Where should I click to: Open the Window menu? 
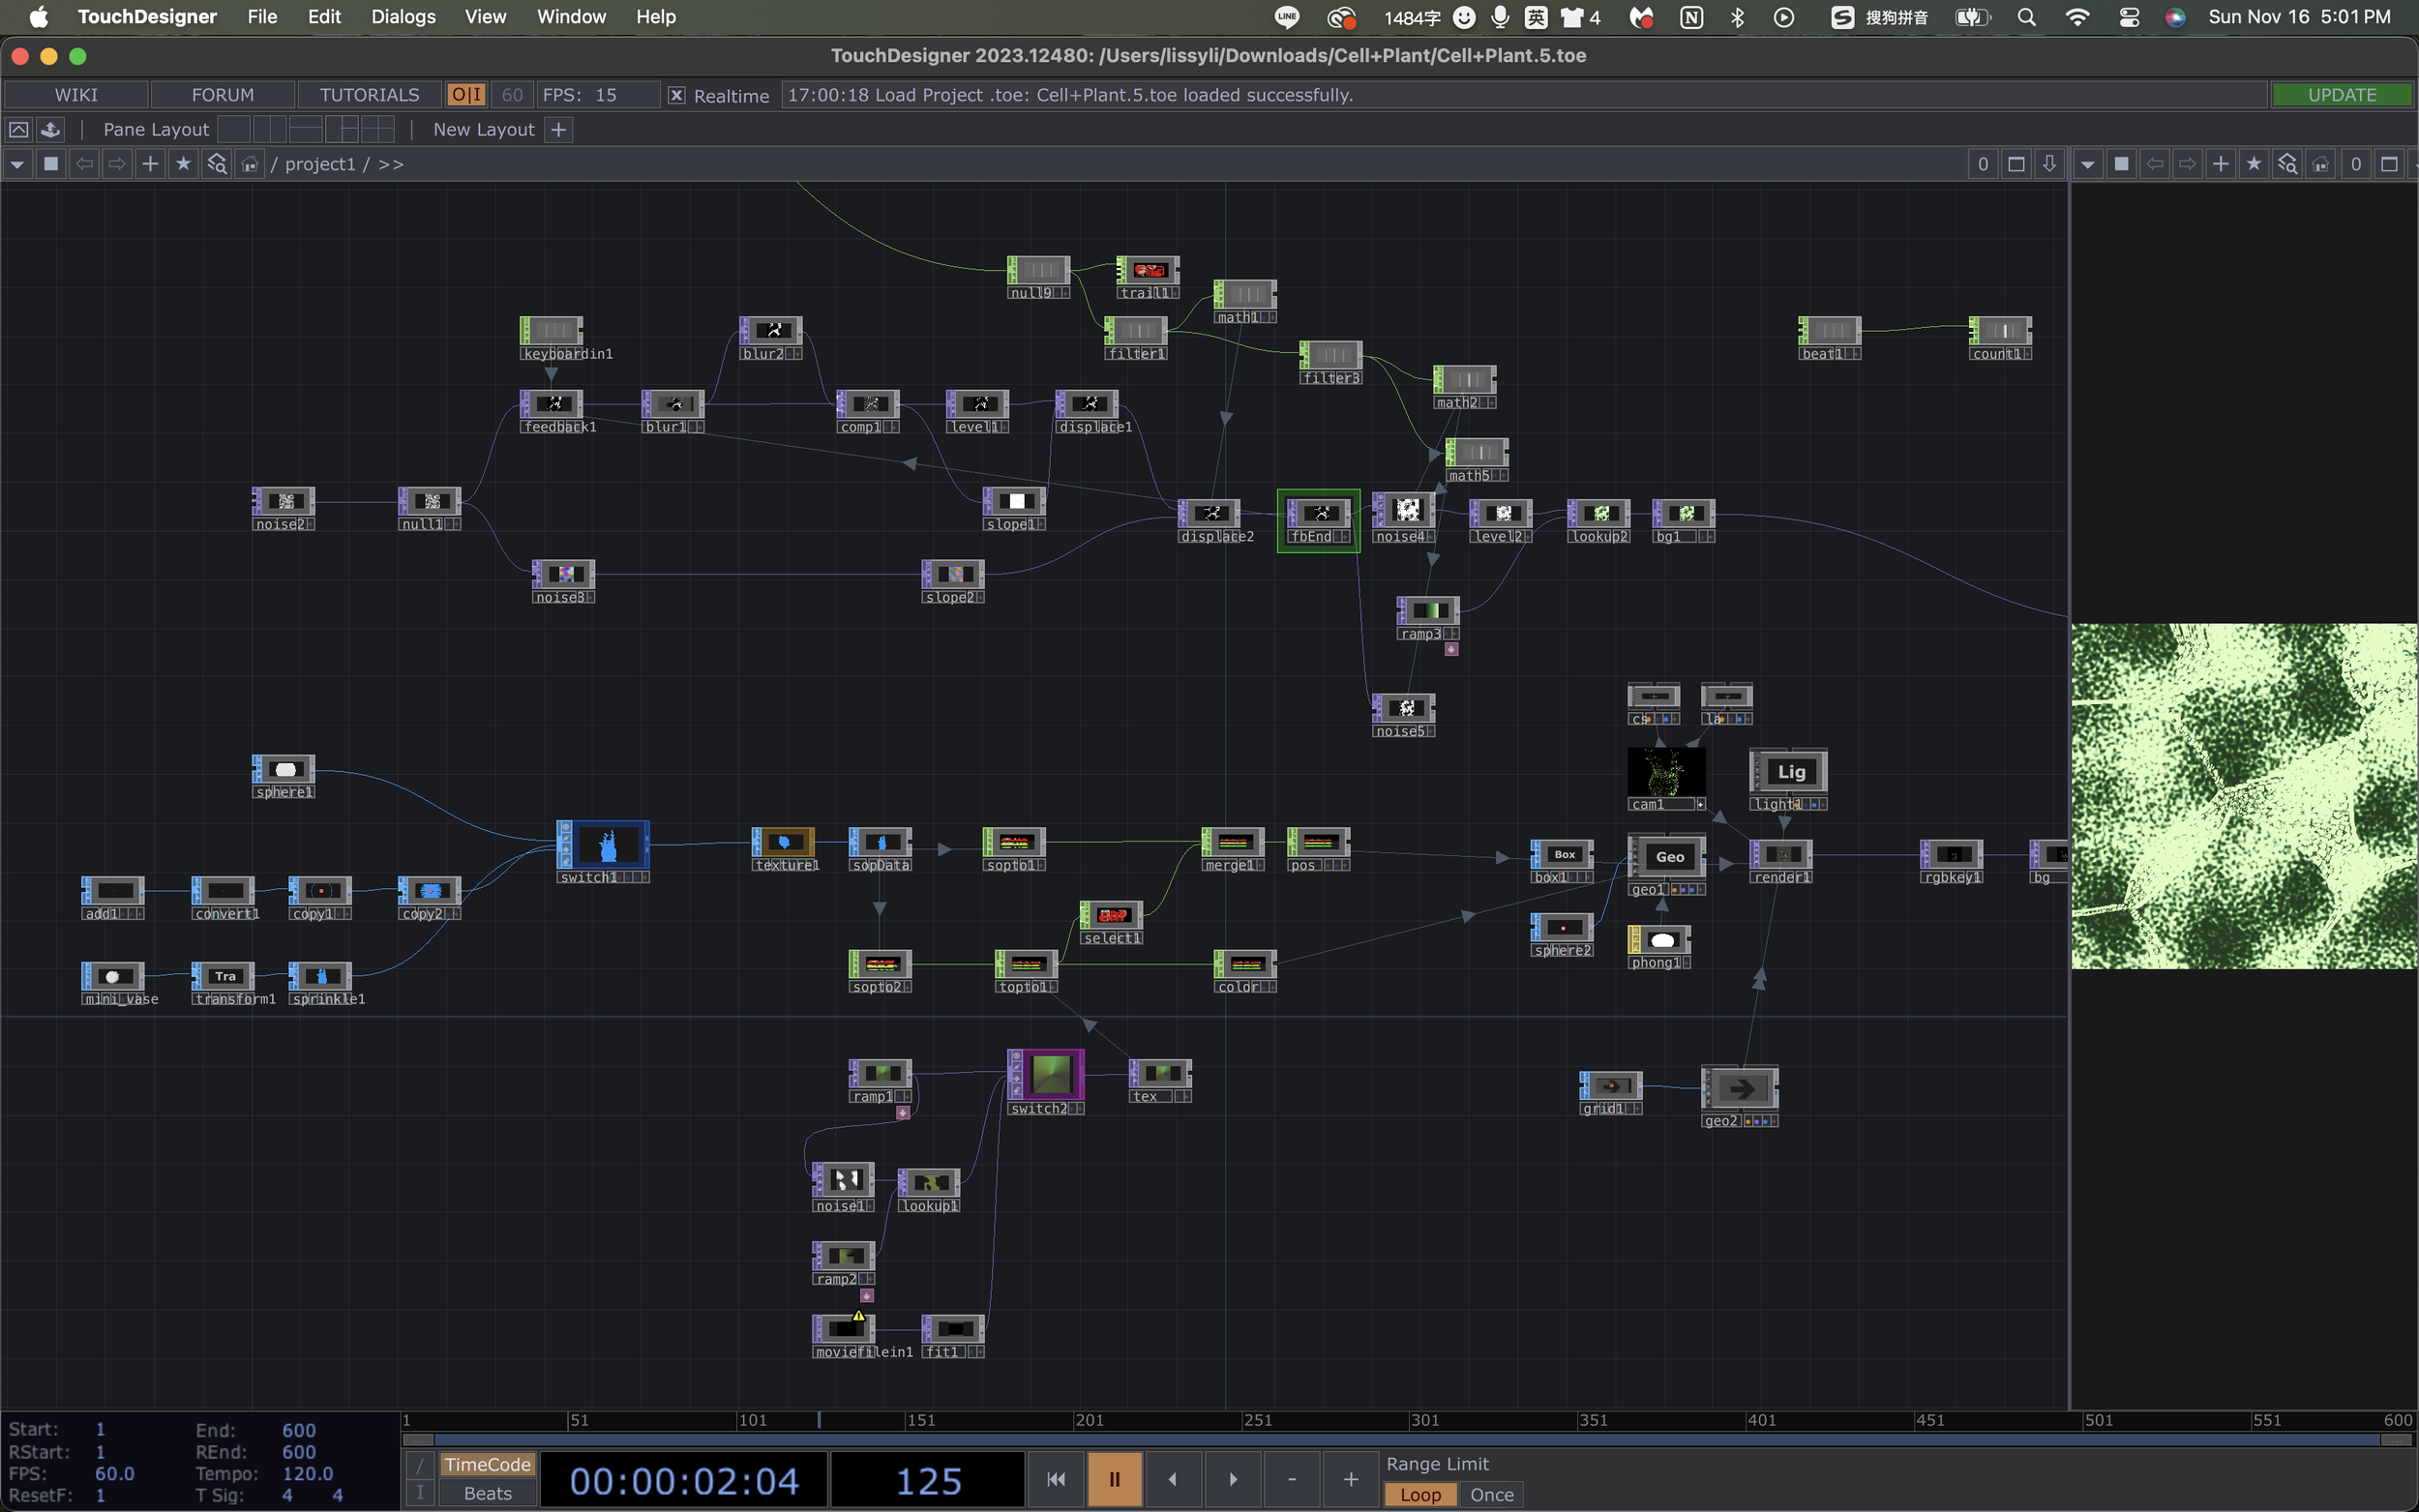(571, 17)
